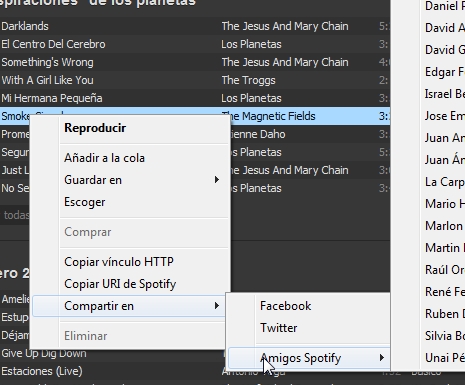Open the Amigos Spotify submenu
This screenshot has height=385, width=465.
click(300, 358)
